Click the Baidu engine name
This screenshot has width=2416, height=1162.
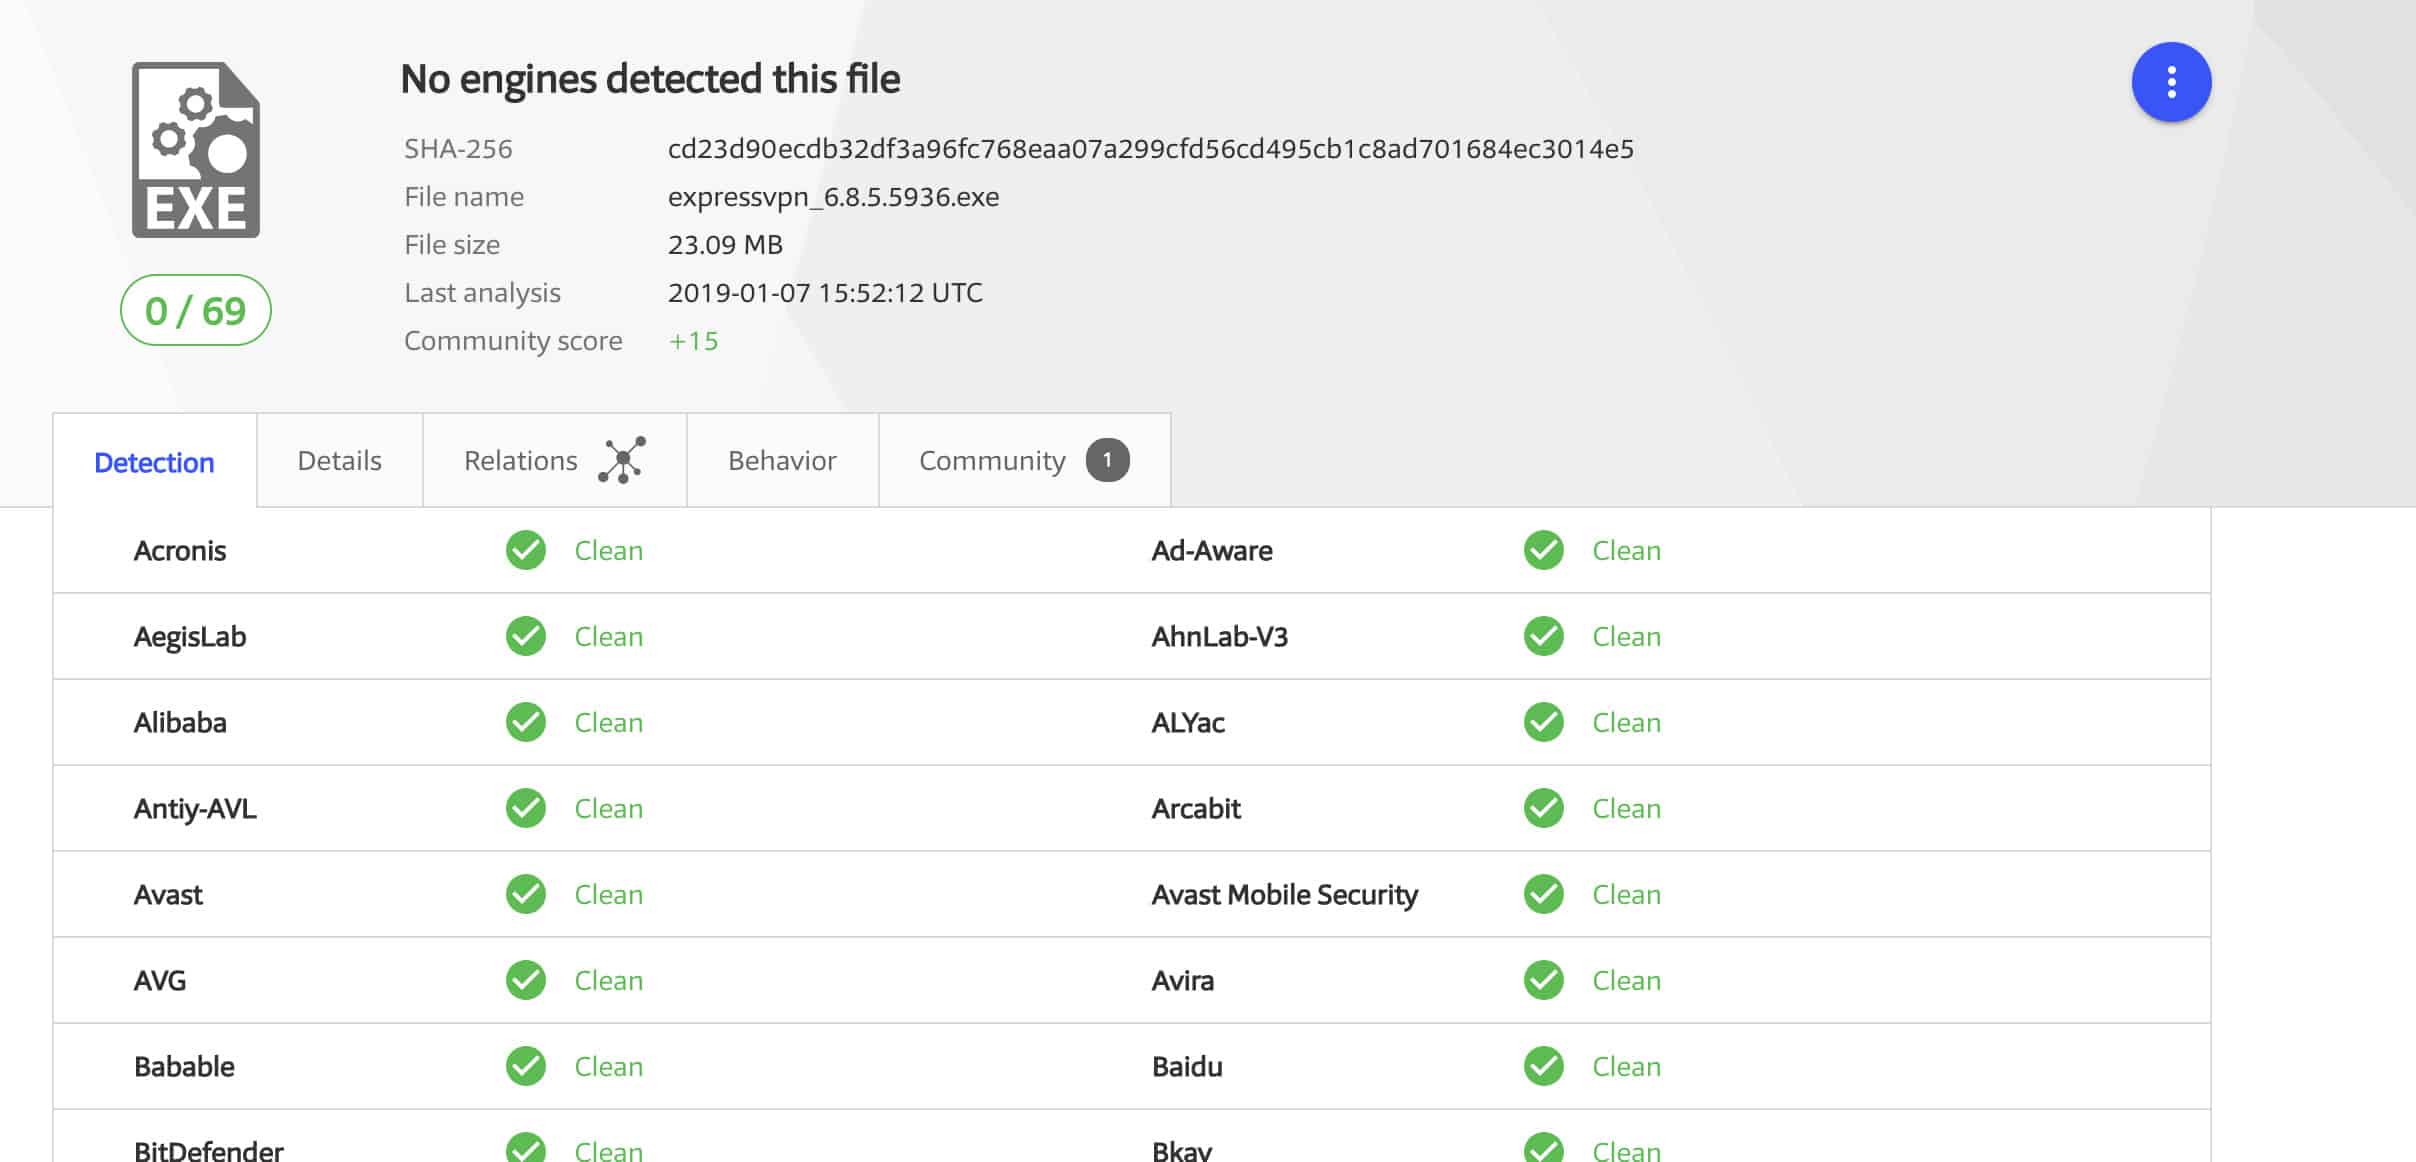tap(1187, 1067)
